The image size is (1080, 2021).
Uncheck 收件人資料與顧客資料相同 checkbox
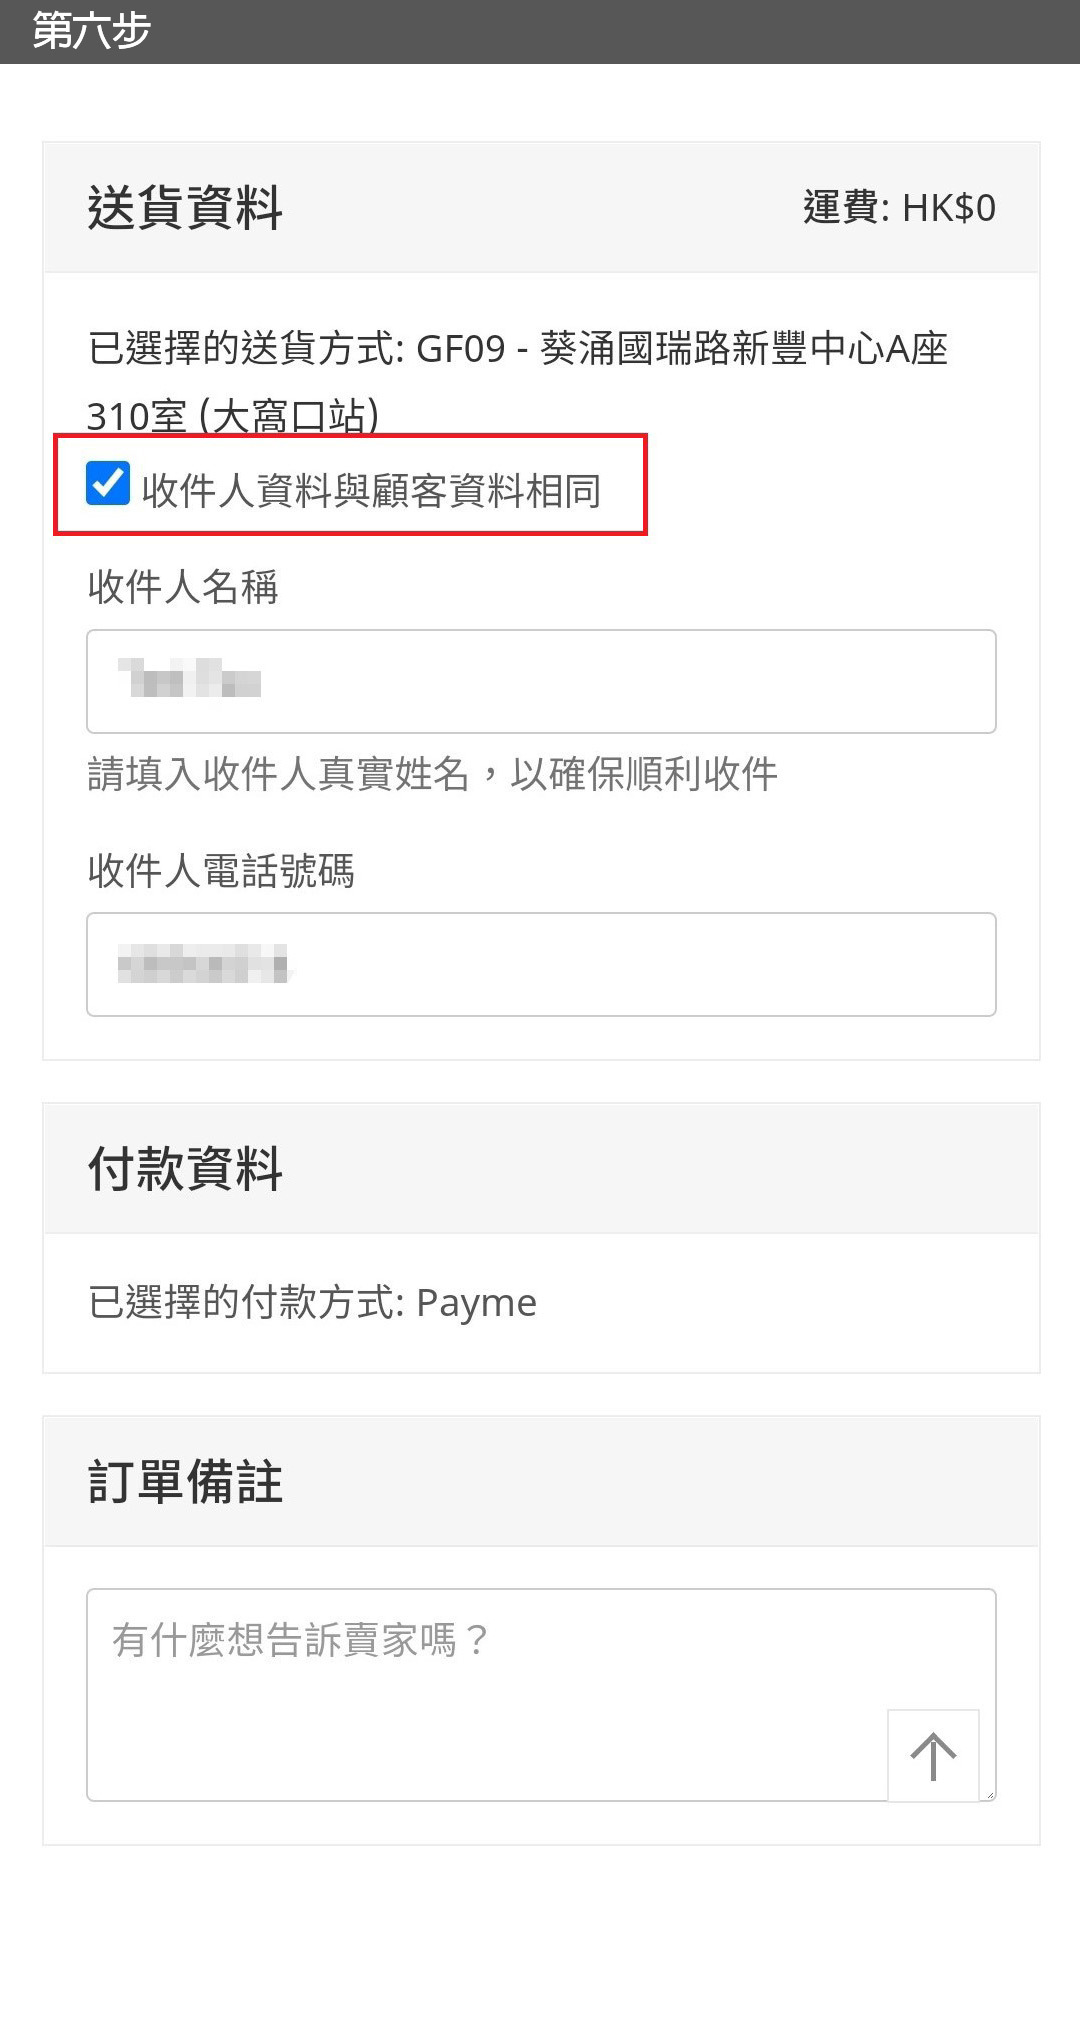(x=108, y=483)
